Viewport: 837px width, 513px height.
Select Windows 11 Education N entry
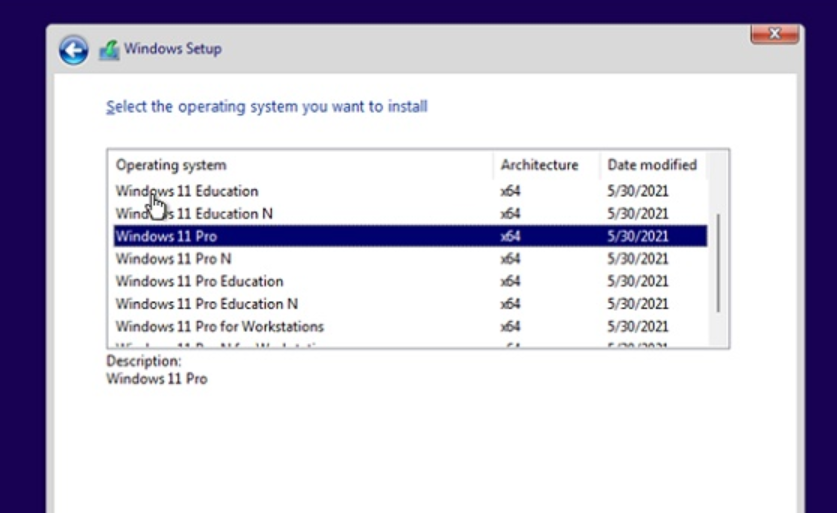click(194, 214)
